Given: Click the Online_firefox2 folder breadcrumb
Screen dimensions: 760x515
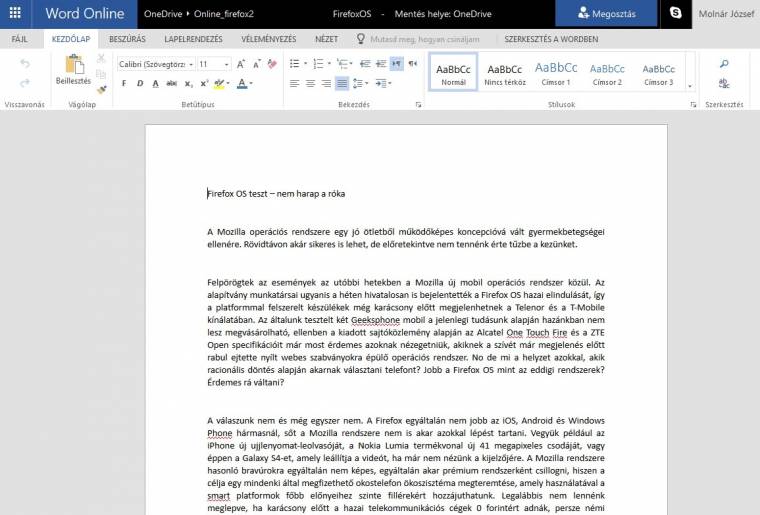Looking at the screenshot, I should 223,14.
